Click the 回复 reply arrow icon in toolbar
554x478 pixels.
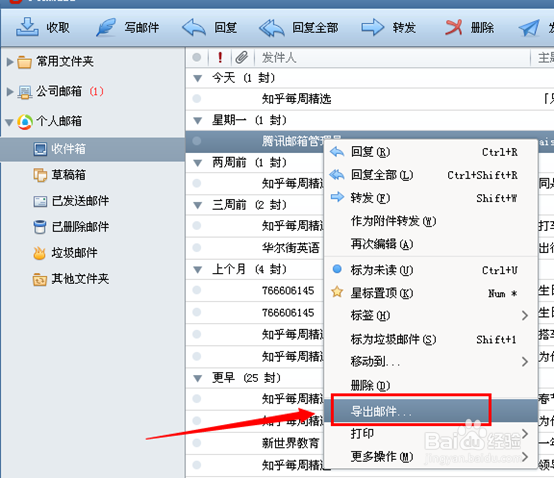tap(194, 28)
